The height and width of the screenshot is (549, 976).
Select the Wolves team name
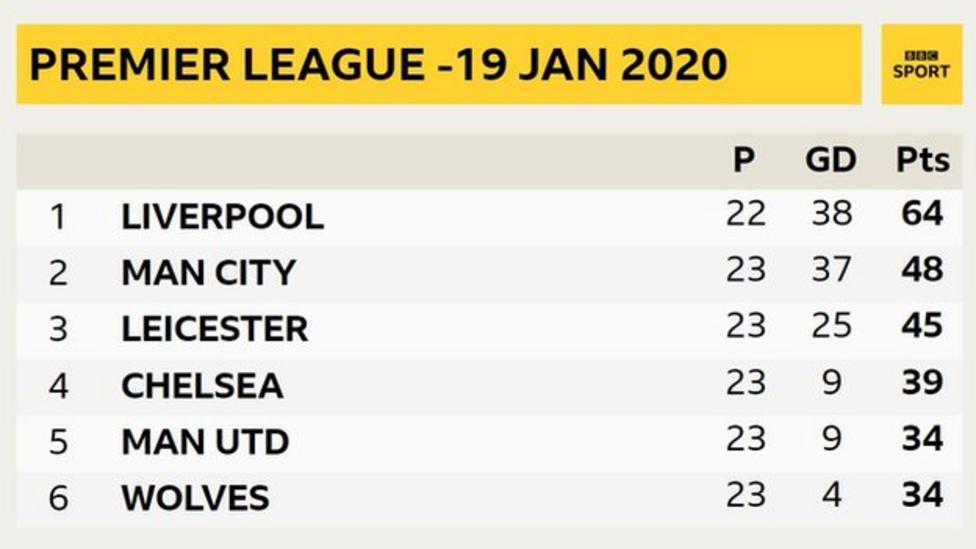coord(195,498)
